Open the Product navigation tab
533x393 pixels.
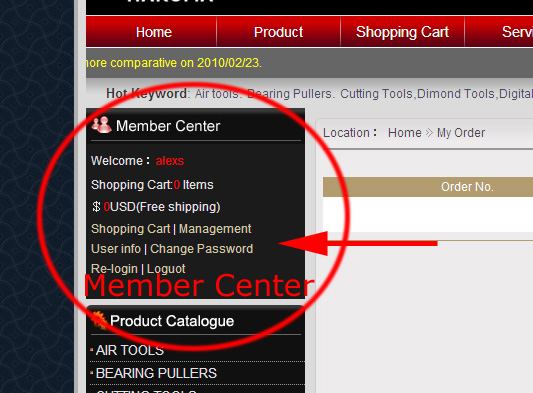click(278, 32)
